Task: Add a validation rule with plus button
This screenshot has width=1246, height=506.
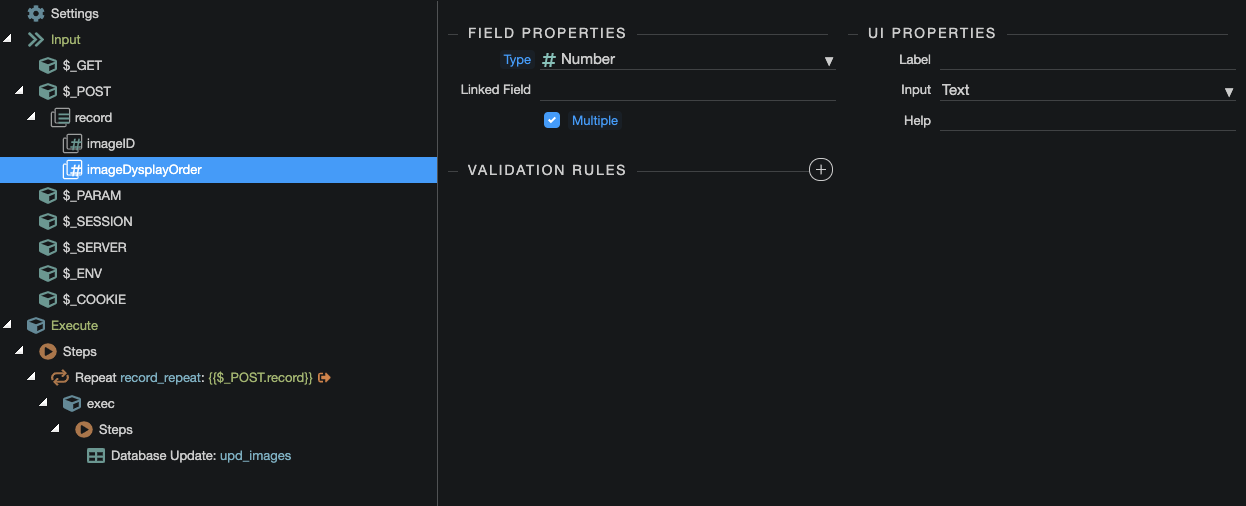Action: [820, 170]
